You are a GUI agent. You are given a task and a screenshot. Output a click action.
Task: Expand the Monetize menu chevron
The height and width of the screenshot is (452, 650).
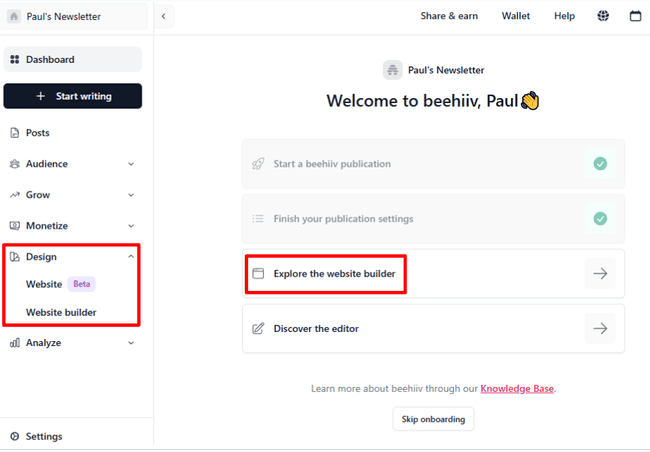[131, 226]
